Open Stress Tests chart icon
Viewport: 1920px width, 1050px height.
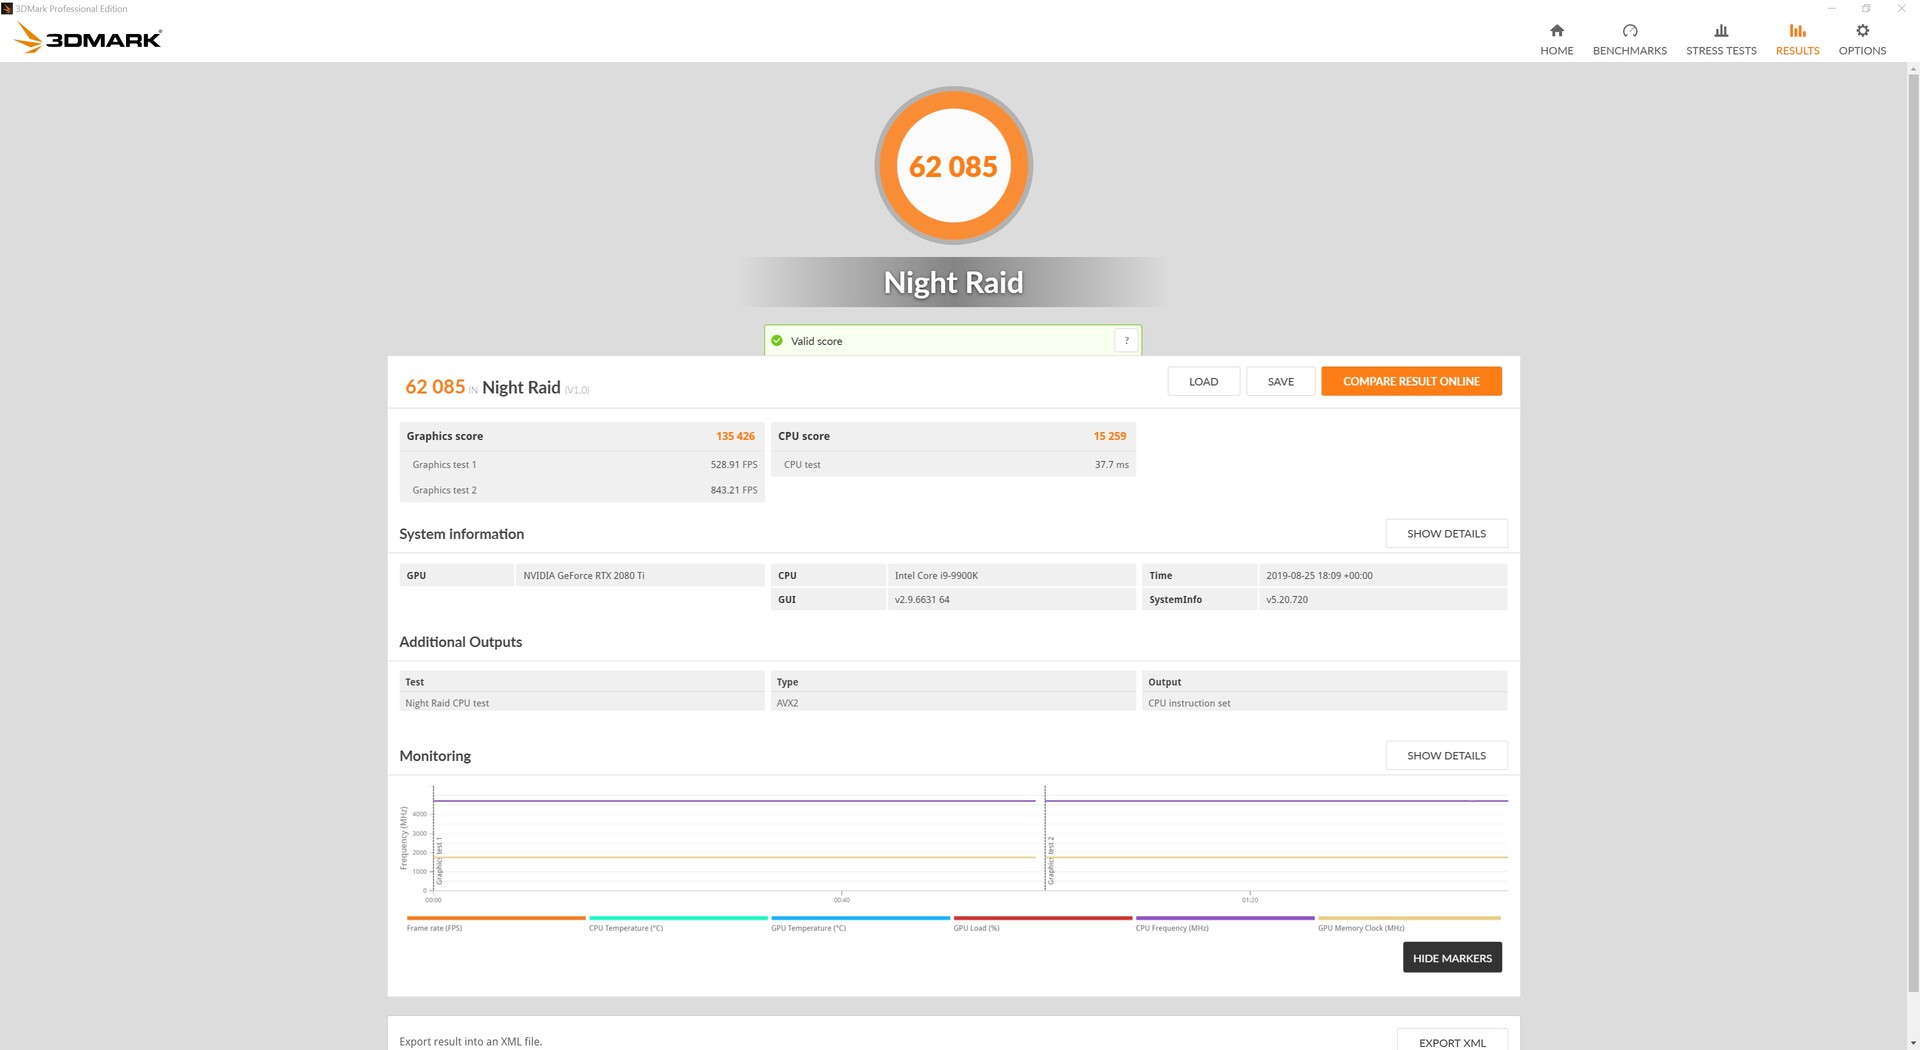click(1720, 31)
